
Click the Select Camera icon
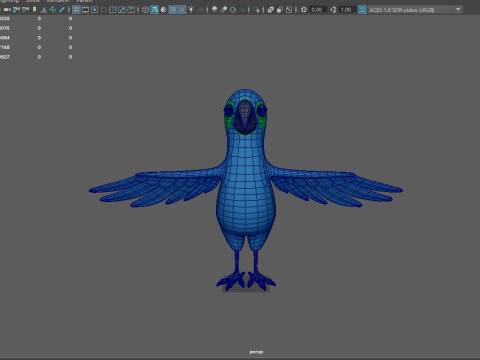[x=7, y=10]
